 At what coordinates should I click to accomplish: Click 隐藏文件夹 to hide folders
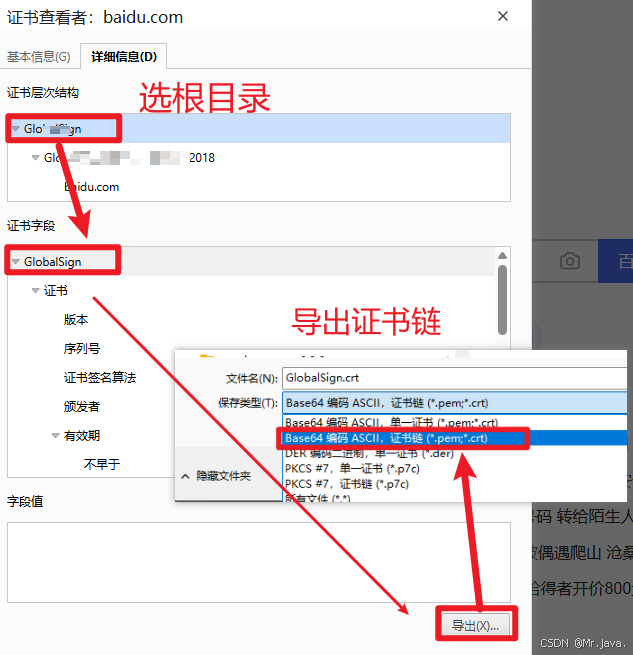point(216,476)
